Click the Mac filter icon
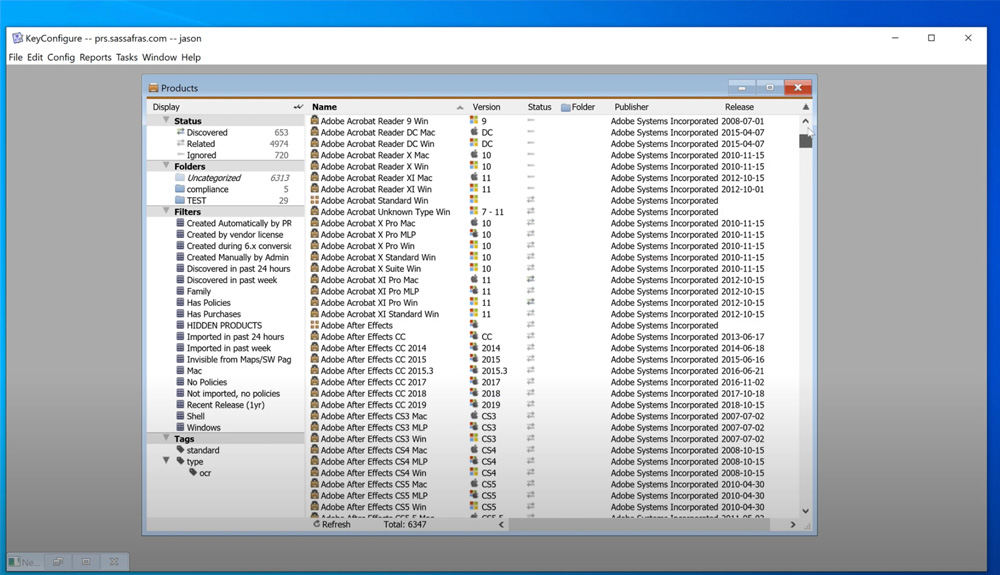This screenshot has width=1000, height=575. point(180,370)
